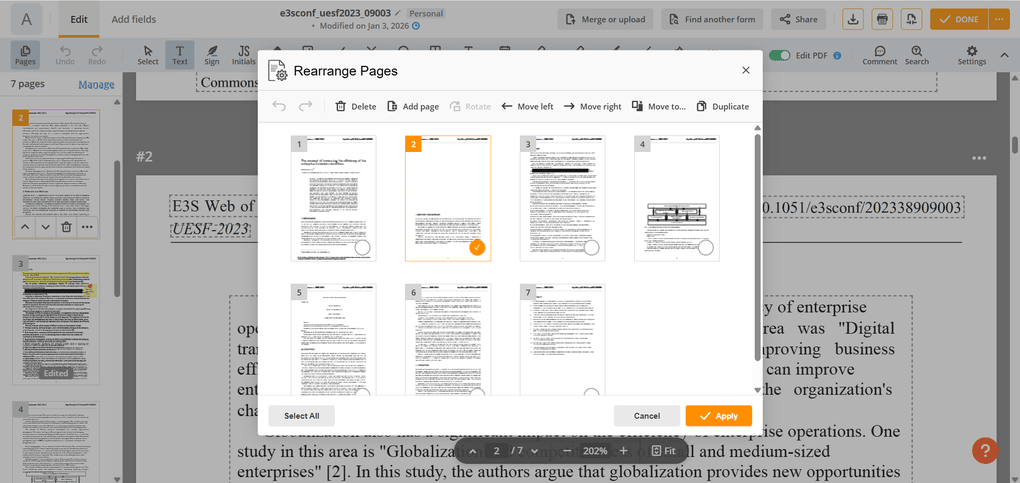Click the dialog's redo arrow
Viewport: 1020px width, 483px height.
pos(305,106)
